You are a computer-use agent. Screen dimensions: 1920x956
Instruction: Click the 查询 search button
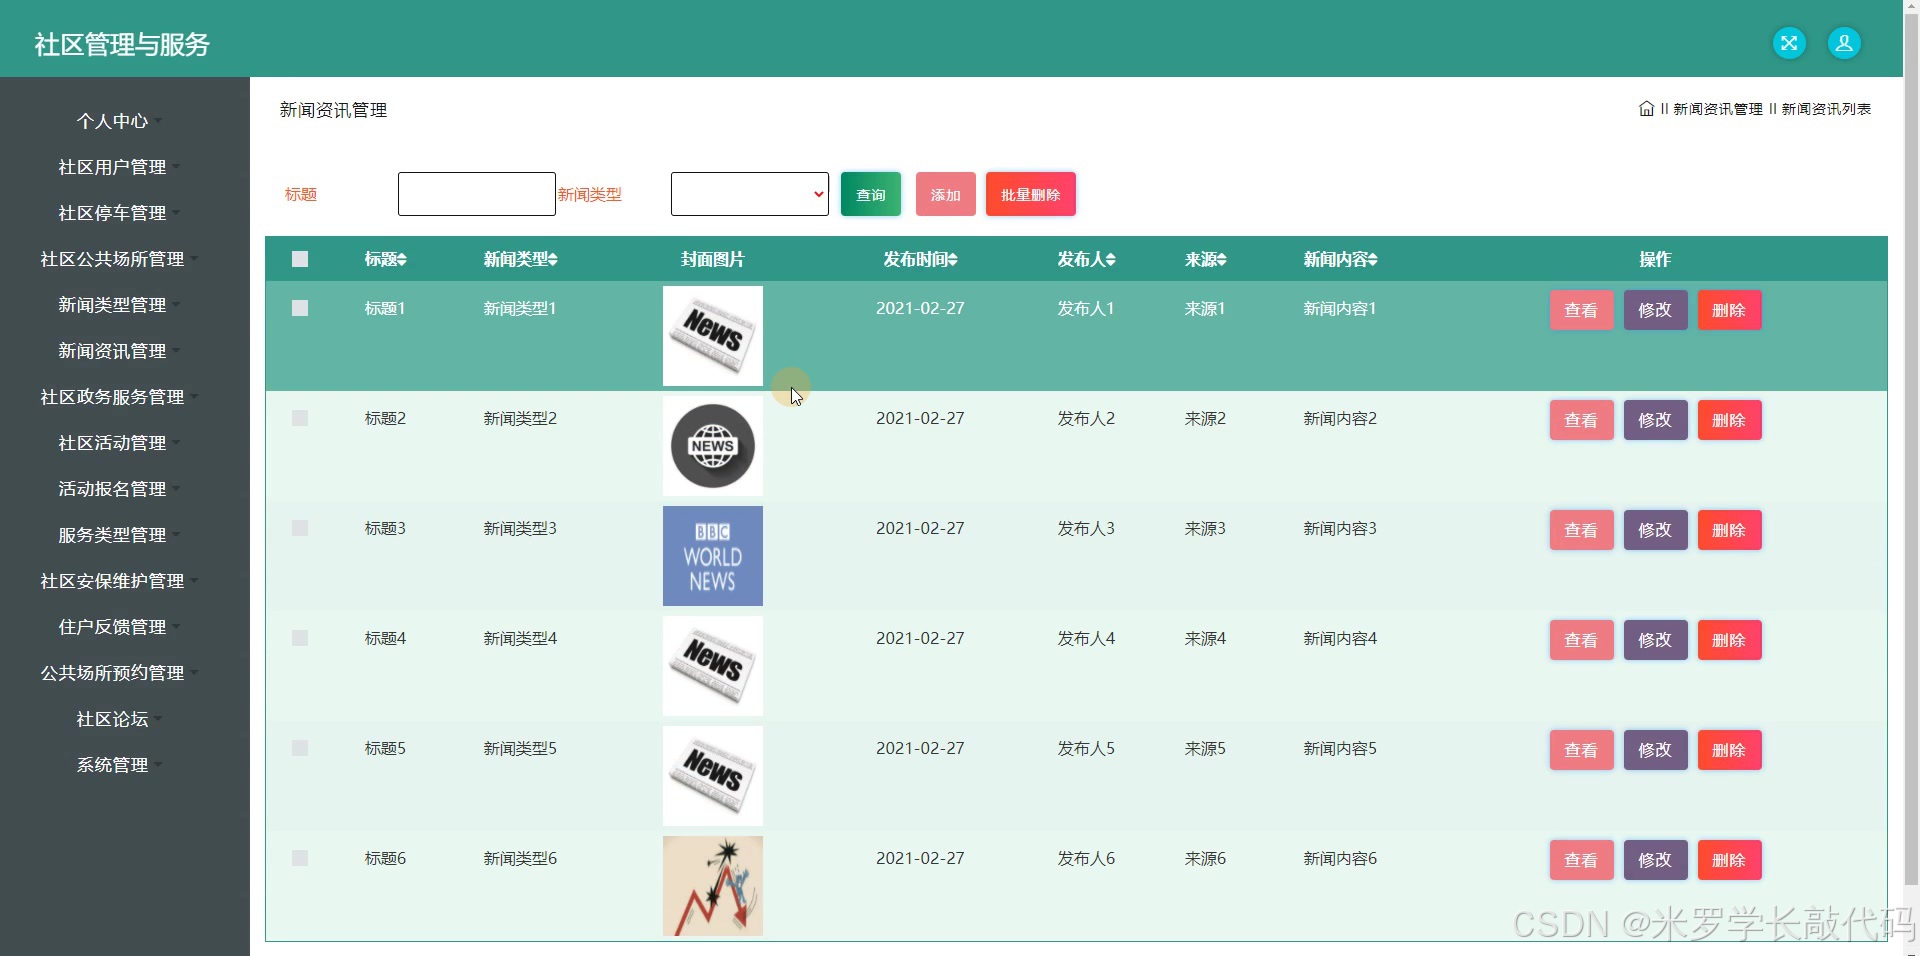pos(869,193)
